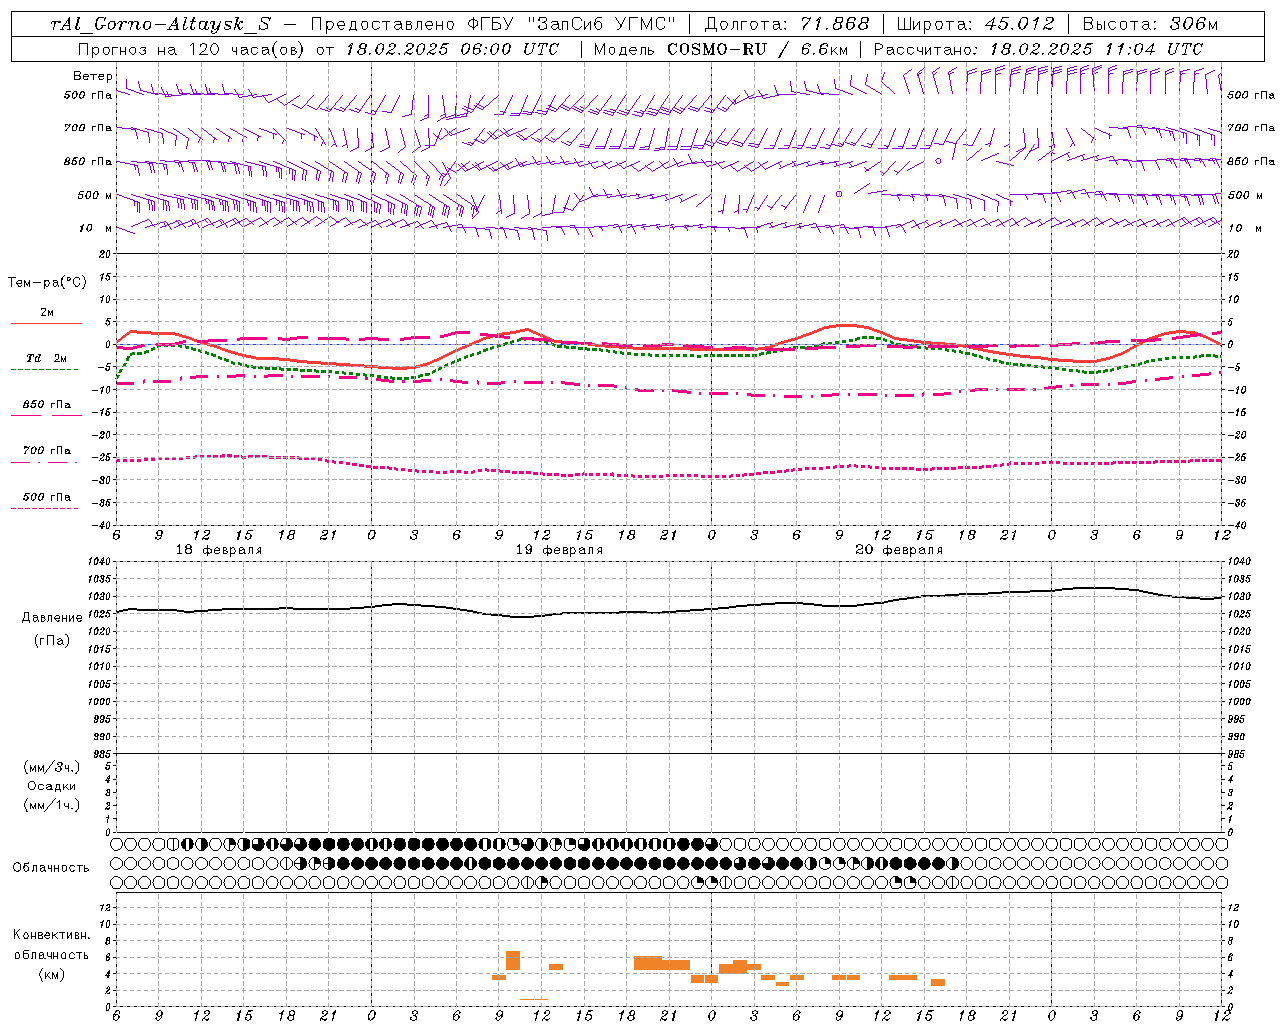This screenshot has height=1024, width=1280.
Task: Click the 500 гПа dashed pink legend line
Action: (x=44, y=509)
